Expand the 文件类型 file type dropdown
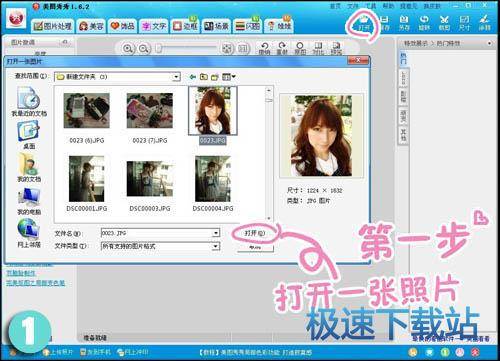500x361 pixels. [x=216, y=246]
